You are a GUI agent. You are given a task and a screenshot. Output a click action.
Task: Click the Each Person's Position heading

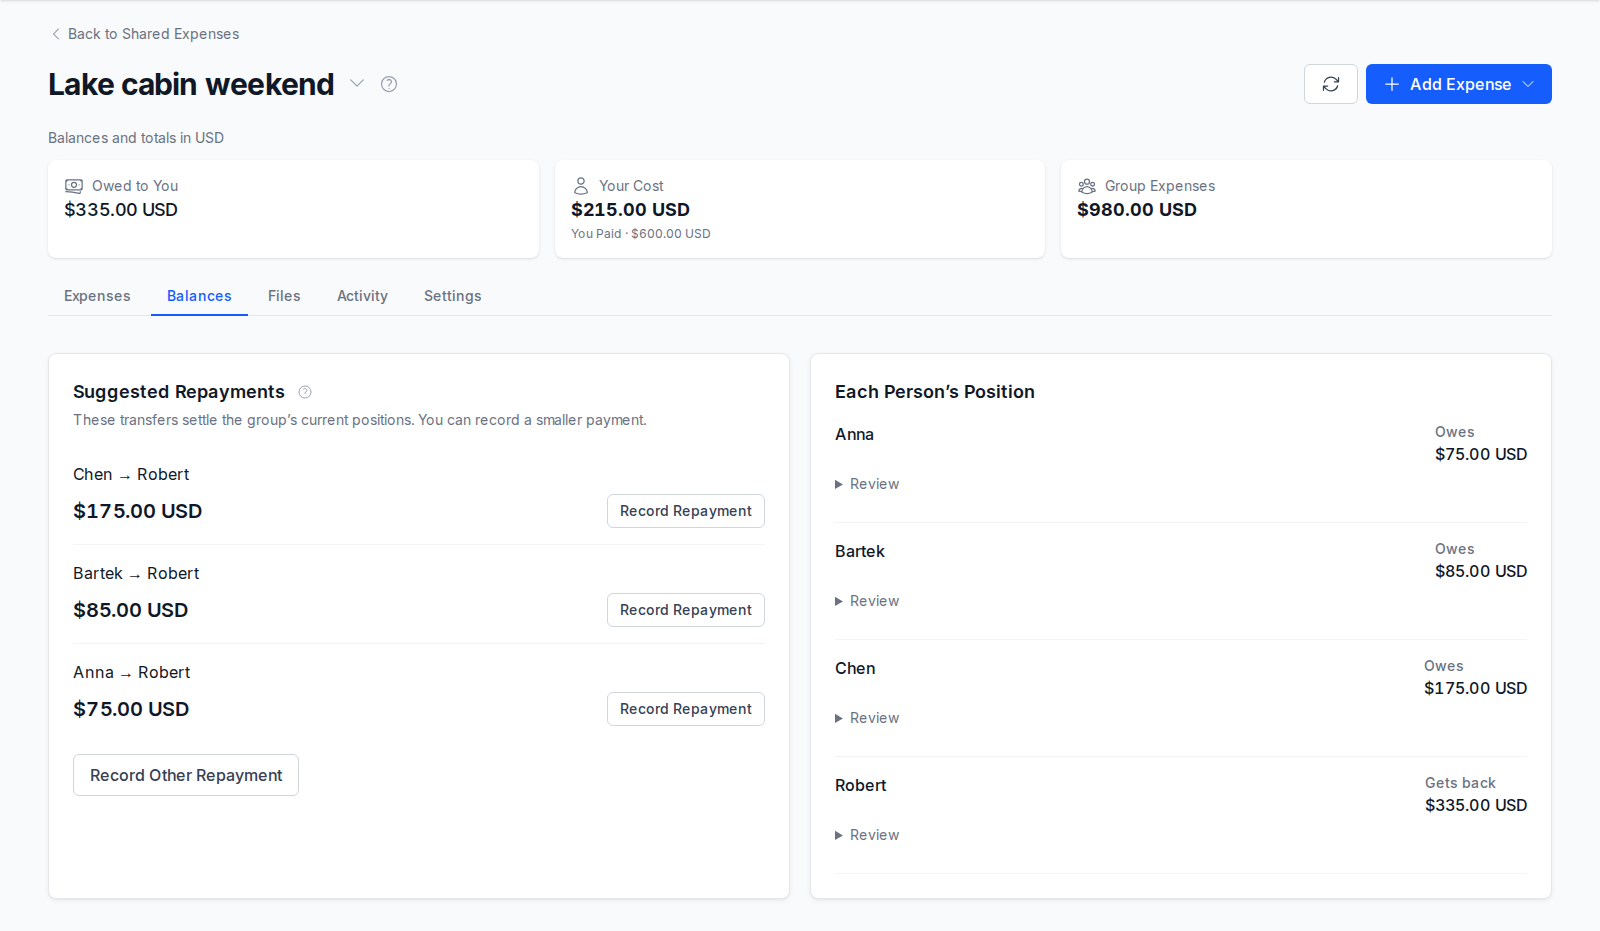pos(935,392)
